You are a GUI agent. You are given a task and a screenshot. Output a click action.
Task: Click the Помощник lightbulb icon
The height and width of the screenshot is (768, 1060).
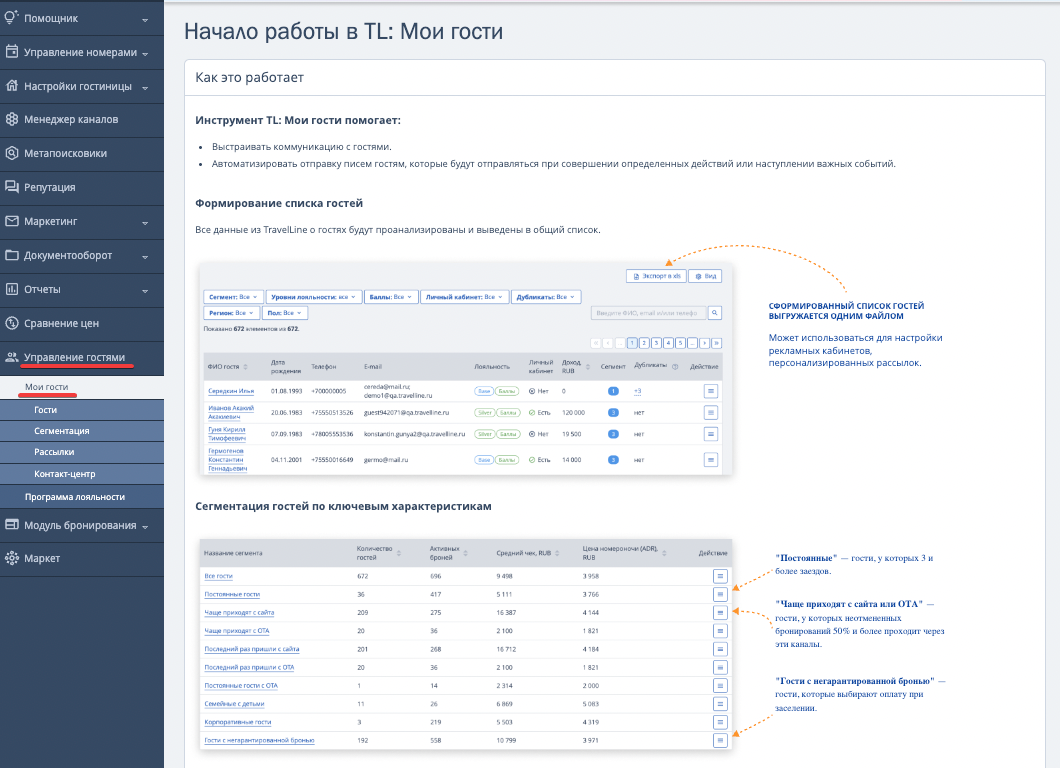(x=11, y=17)
